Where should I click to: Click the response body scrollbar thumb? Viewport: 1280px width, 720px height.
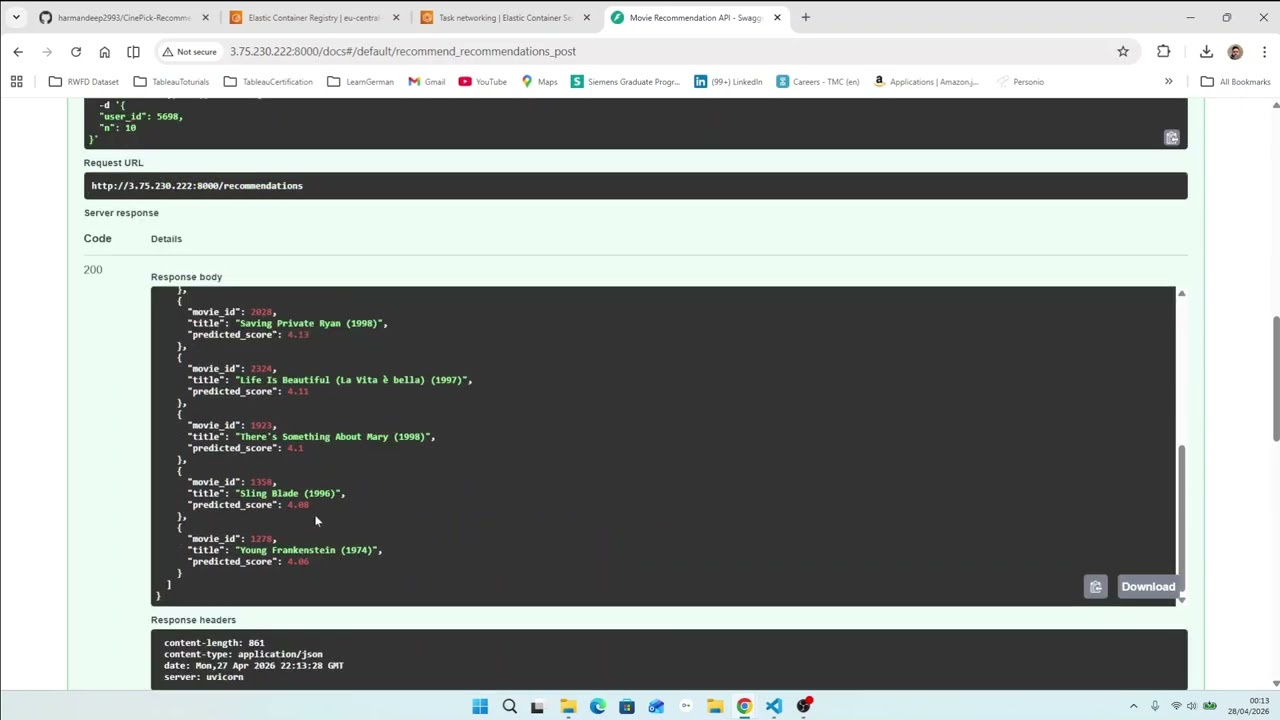click(1181, 517)
